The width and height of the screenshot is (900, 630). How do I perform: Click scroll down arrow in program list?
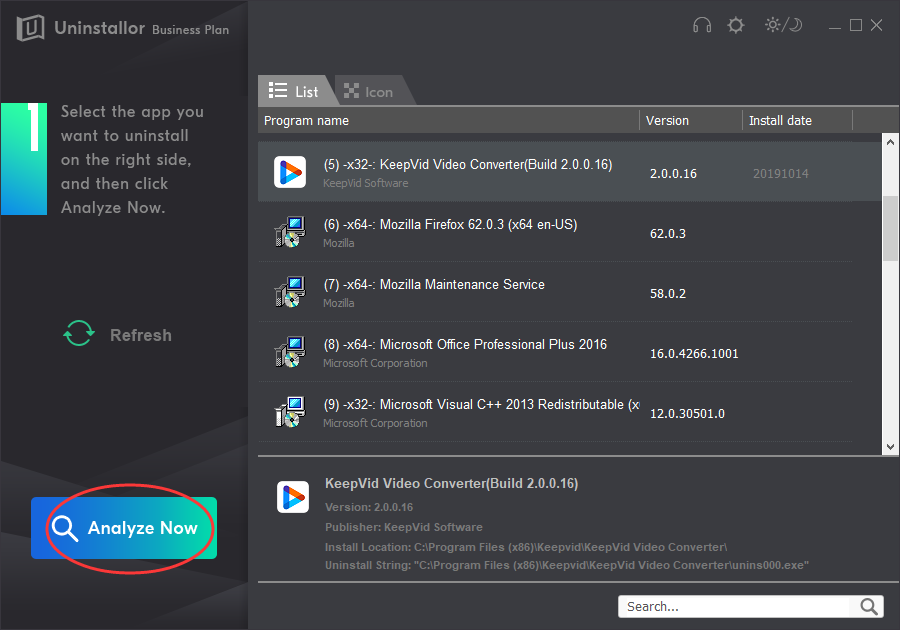[x=890, y=446]
